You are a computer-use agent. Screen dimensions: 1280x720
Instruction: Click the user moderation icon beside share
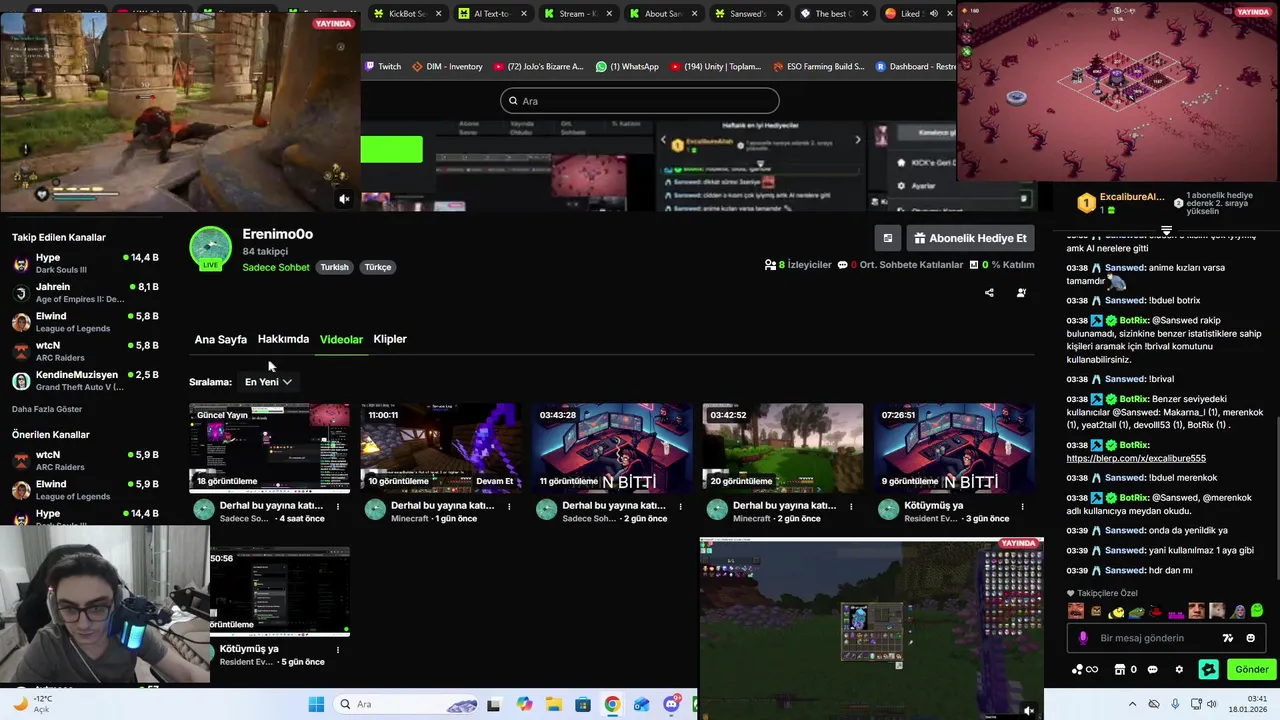click(1021, 293)
